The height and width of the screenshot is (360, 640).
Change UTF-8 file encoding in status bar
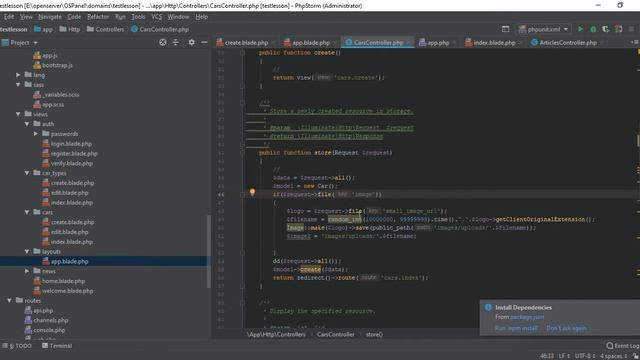[585, 356]
